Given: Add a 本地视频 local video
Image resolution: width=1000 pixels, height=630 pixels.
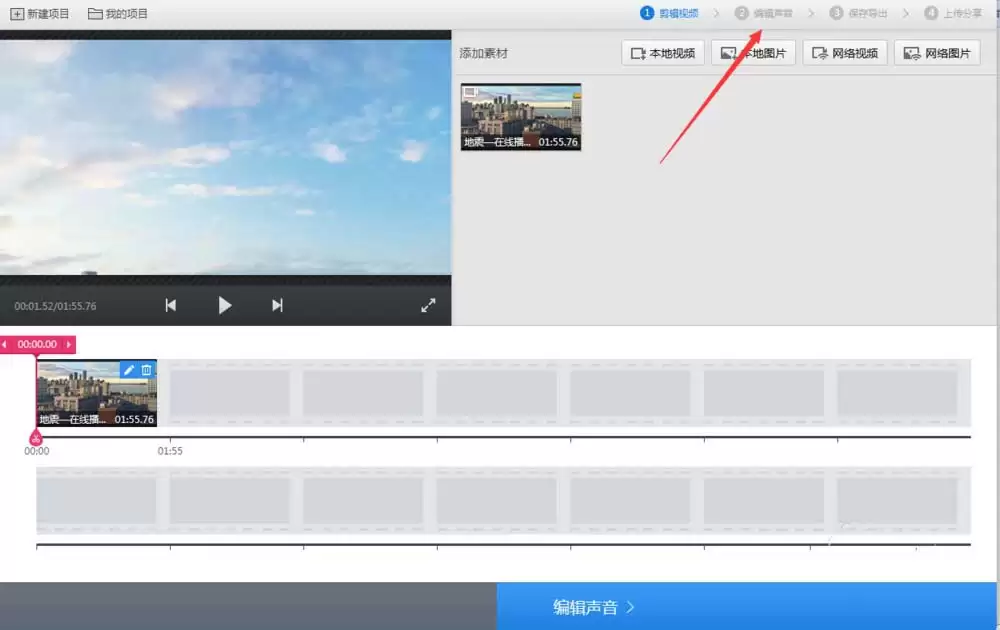Looking at the screenshot, I should 663,53.
